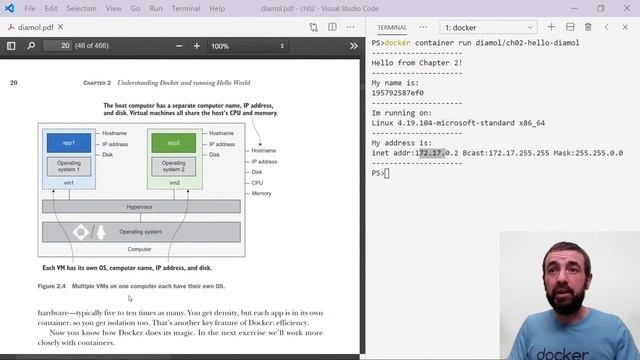Click the open changes icon in editor toolbar
This screenshot has width=640, height=360.
coord(313,27)
